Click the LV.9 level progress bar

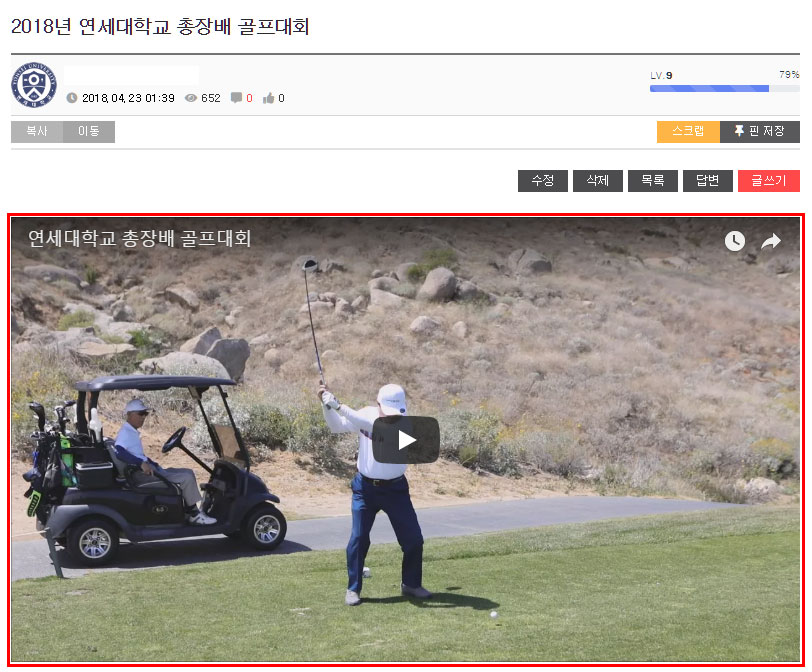[725, 89]
